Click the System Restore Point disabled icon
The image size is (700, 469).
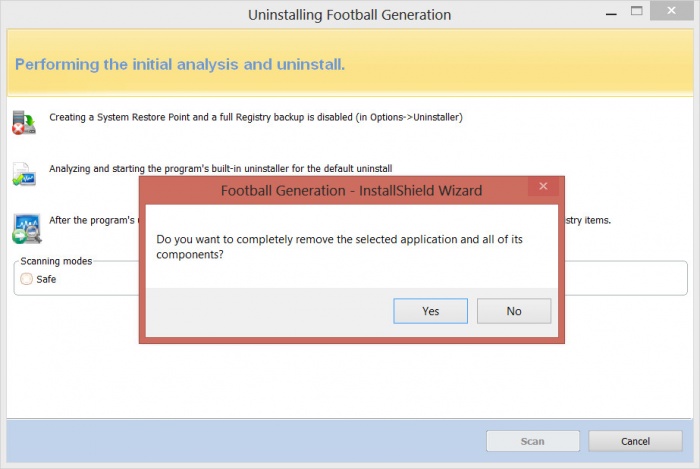pos(23,122)
